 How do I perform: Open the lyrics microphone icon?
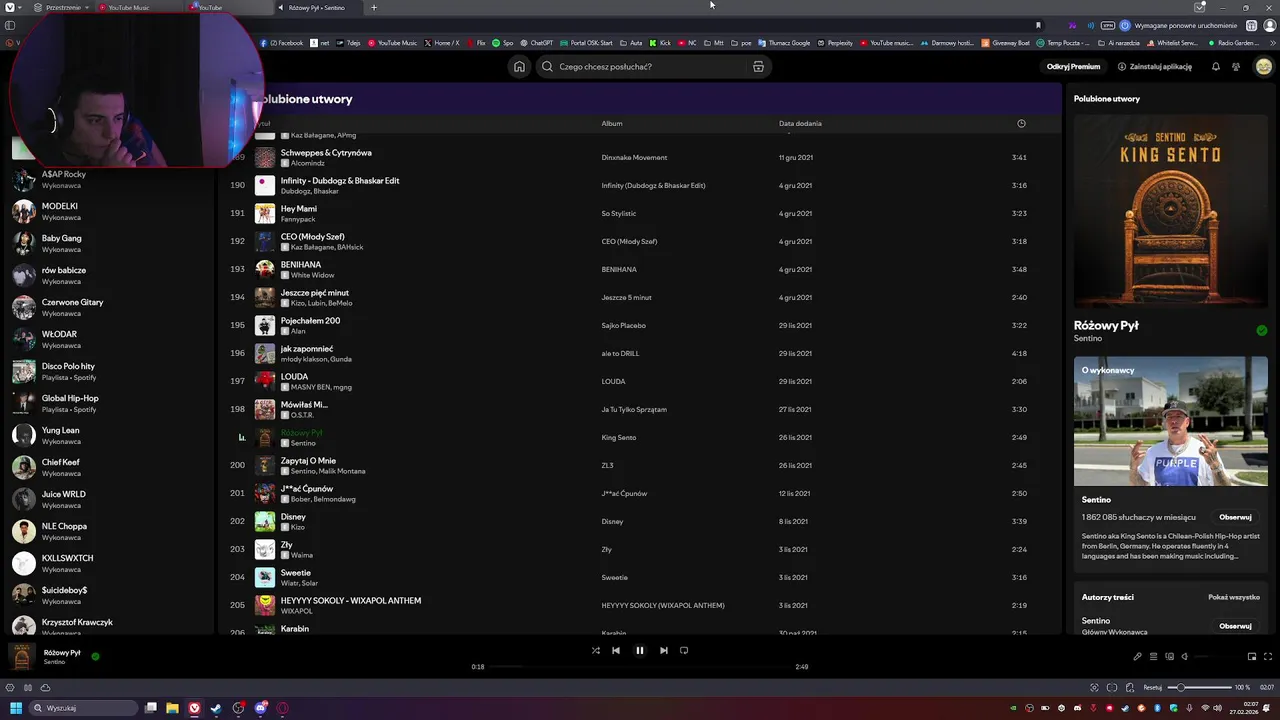pos(1137,657)
